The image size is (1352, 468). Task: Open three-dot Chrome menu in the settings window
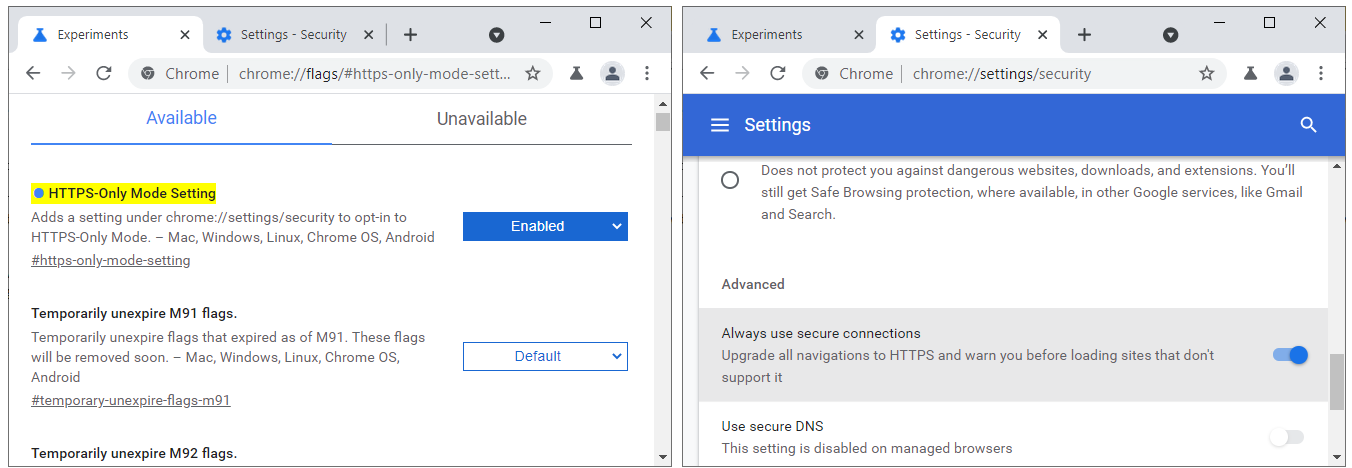click(x=1321, y=73)
